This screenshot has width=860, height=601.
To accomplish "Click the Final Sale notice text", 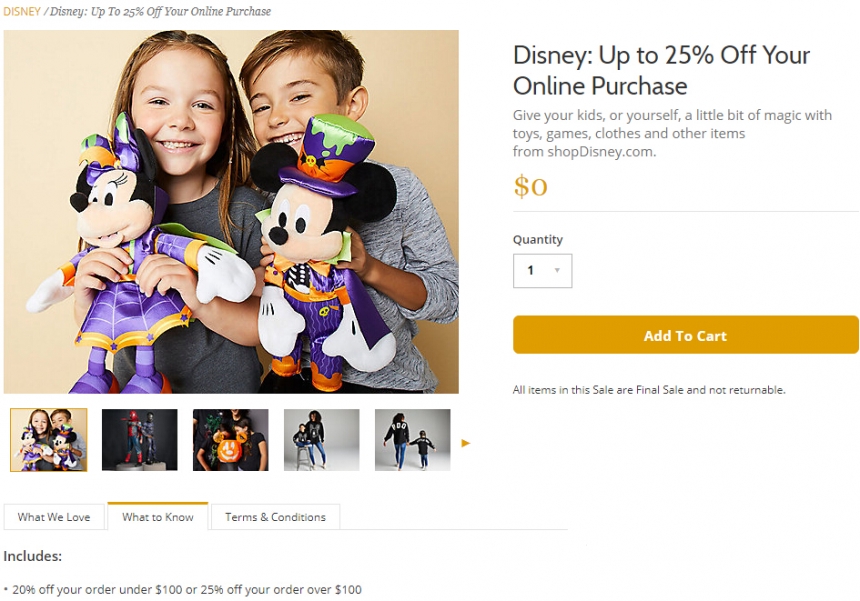I will tap(648, 390).
